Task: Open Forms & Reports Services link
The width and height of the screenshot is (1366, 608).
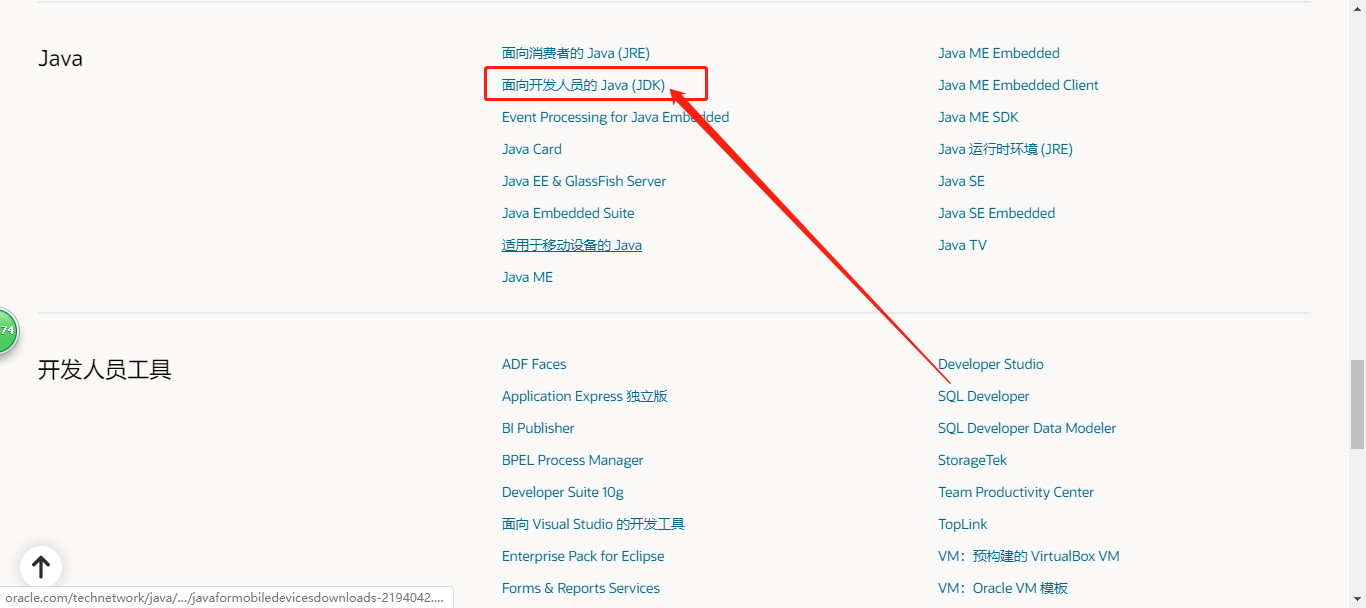Action: click(581, 588)
